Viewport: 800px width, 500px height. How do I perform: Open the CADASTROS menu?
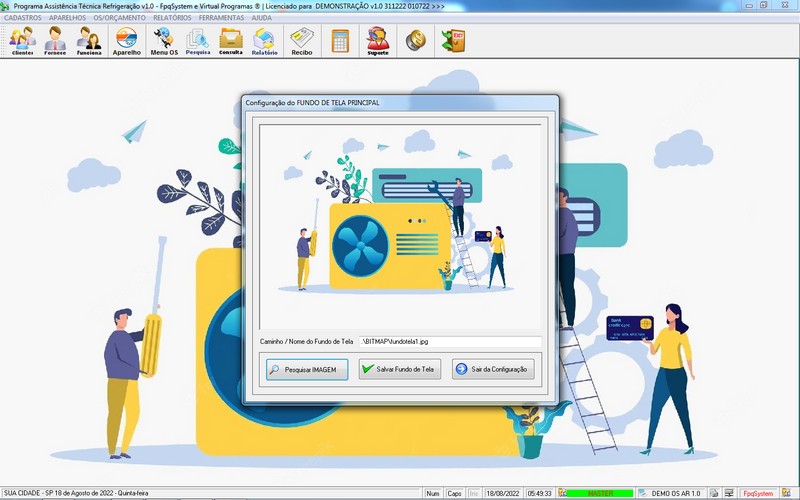tap(23, 18)
